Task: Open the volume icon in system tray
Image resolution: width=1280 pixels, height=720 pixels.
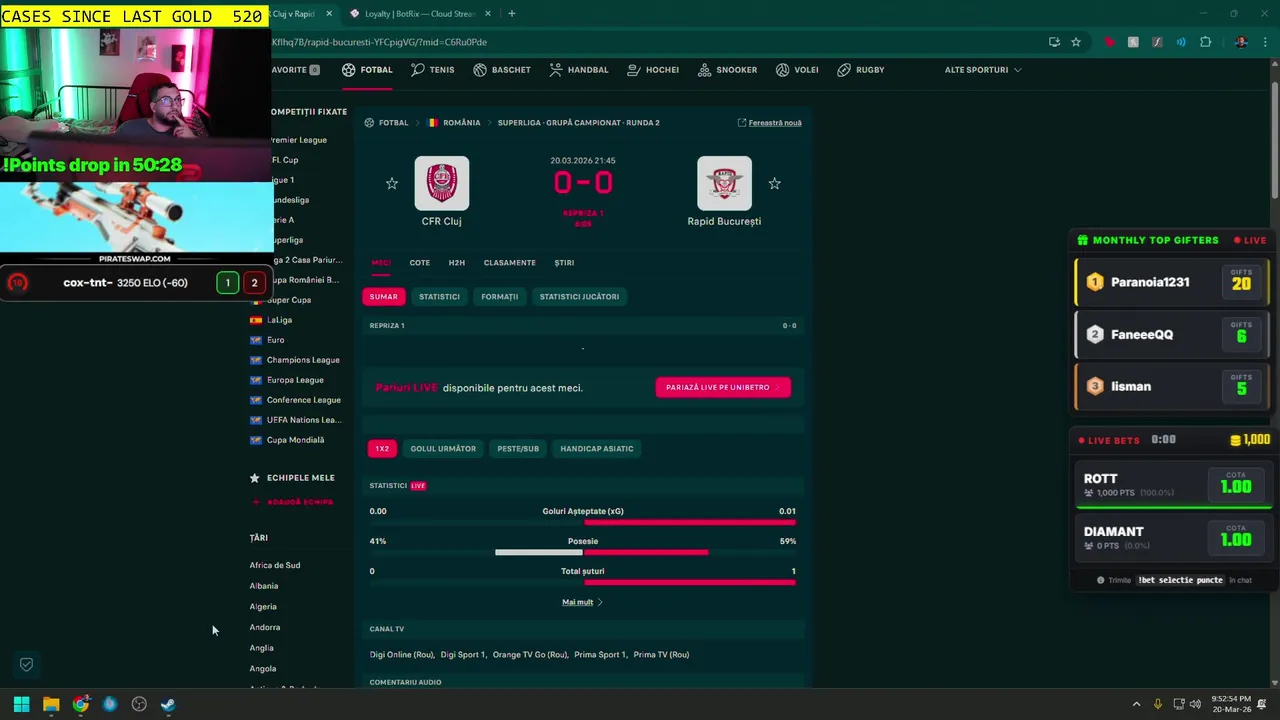Action: pyautogui.click(x=1195, y=705)
